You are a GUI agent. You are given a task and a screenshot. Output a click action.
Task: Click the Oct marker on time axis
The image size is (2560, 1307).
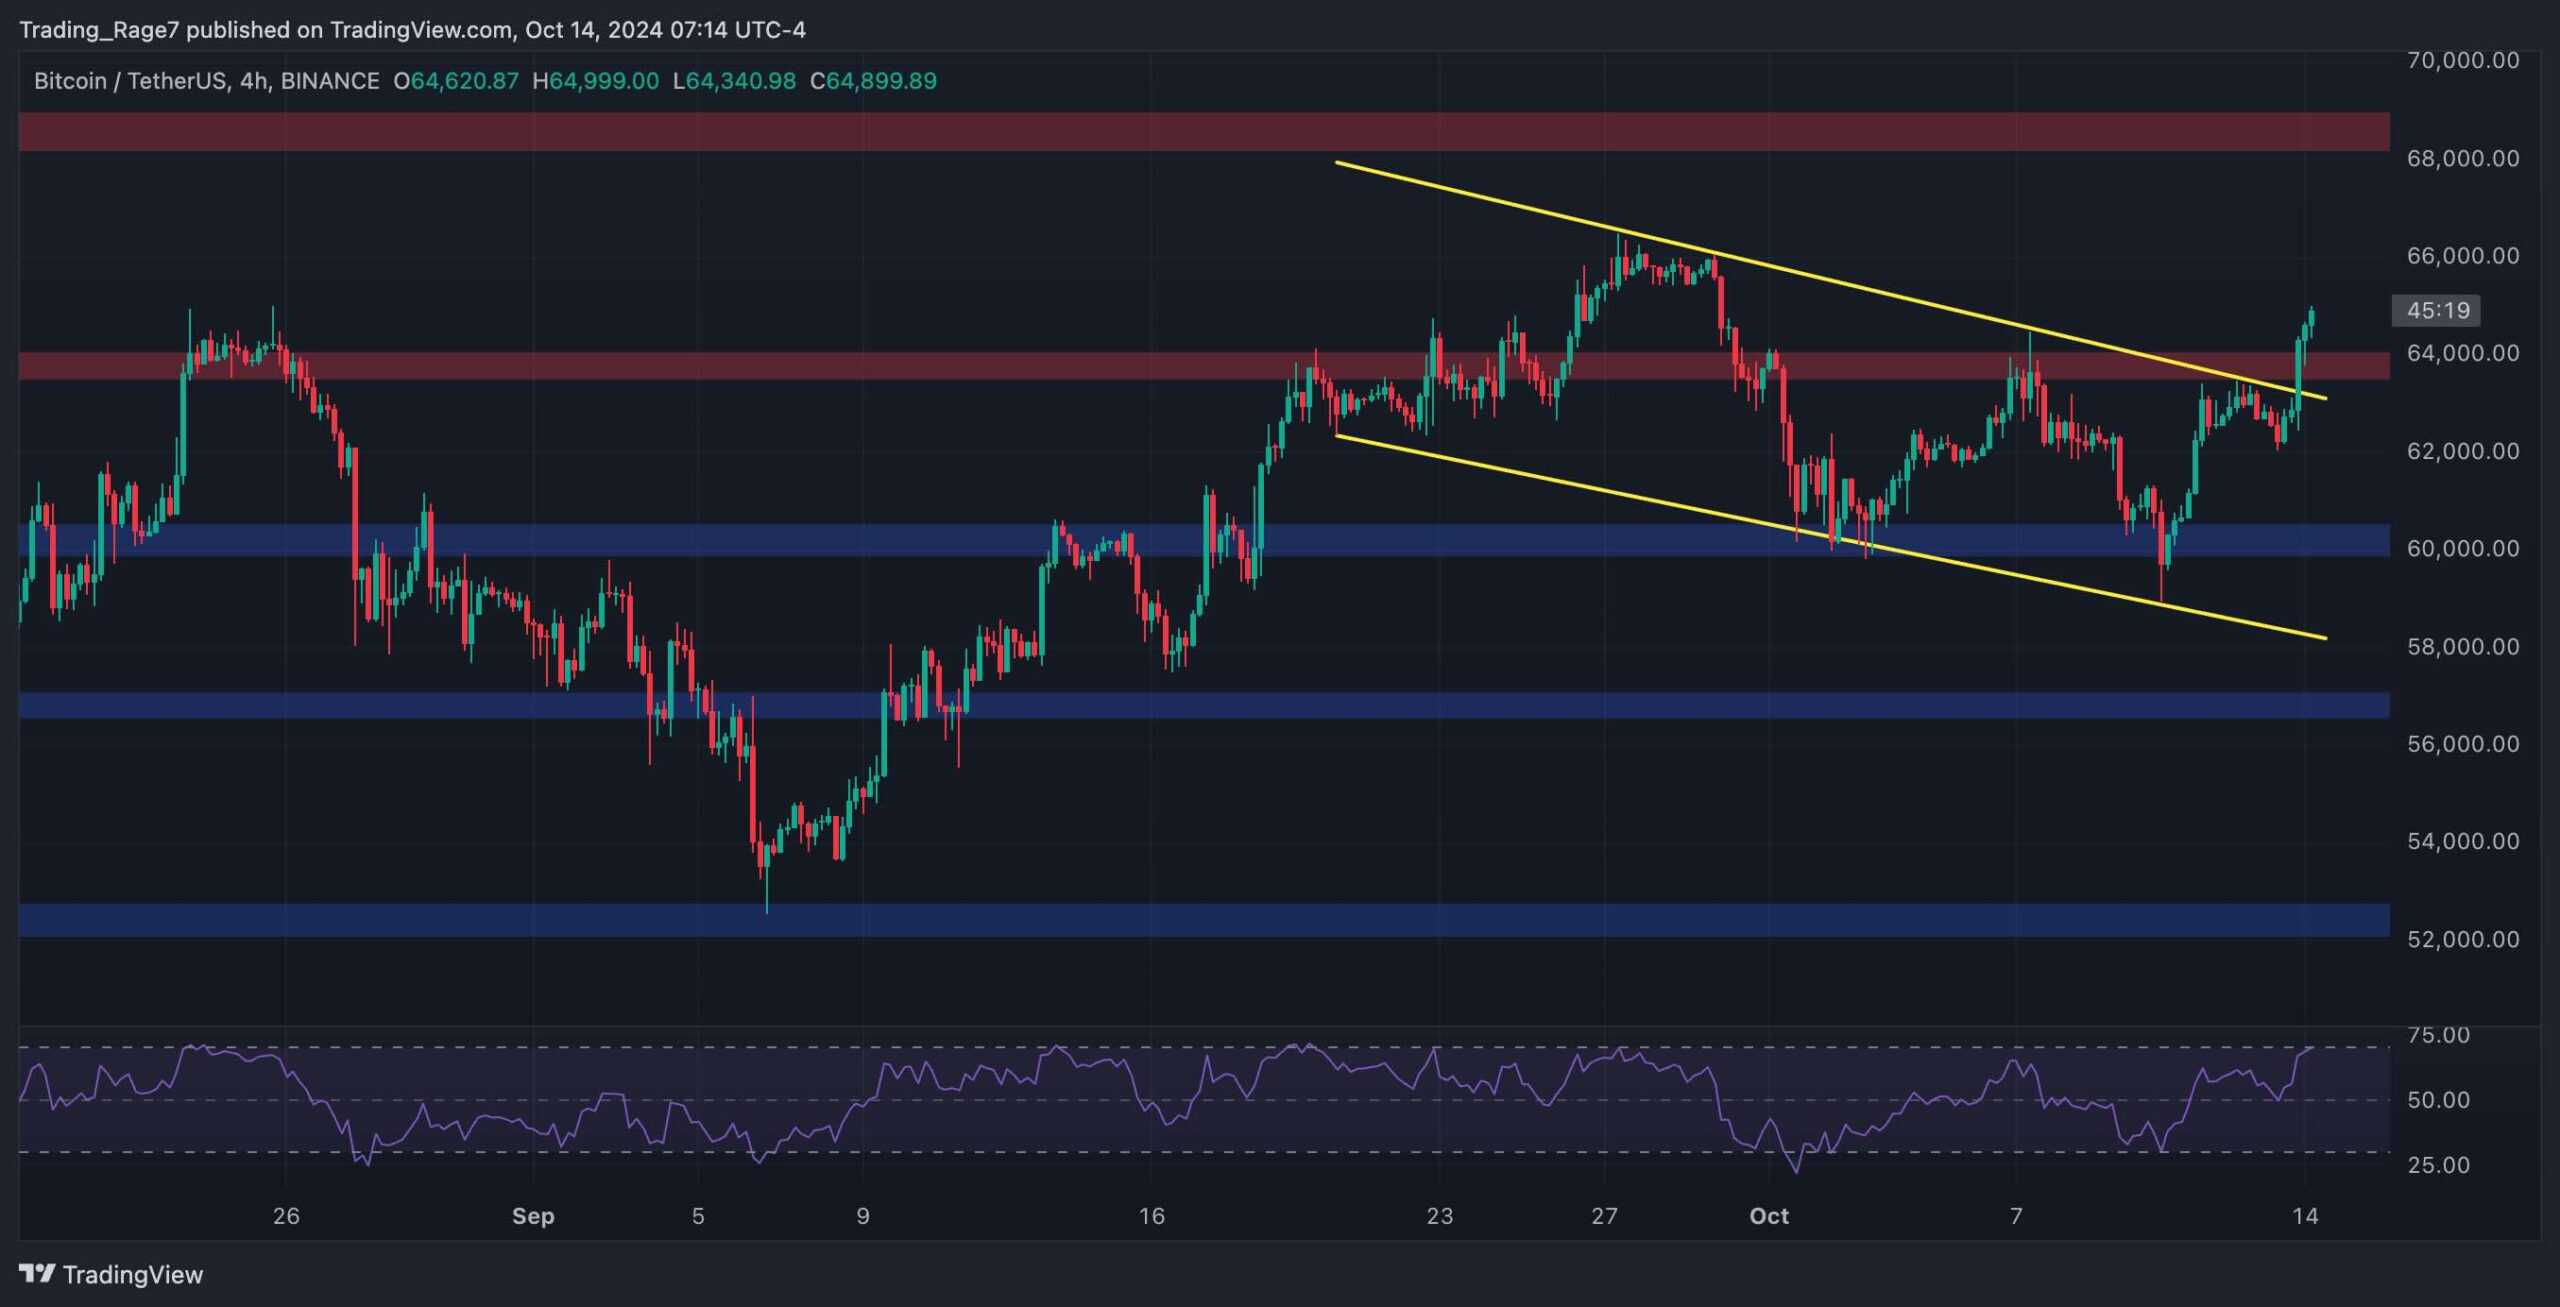[x=1769, y=1216]
